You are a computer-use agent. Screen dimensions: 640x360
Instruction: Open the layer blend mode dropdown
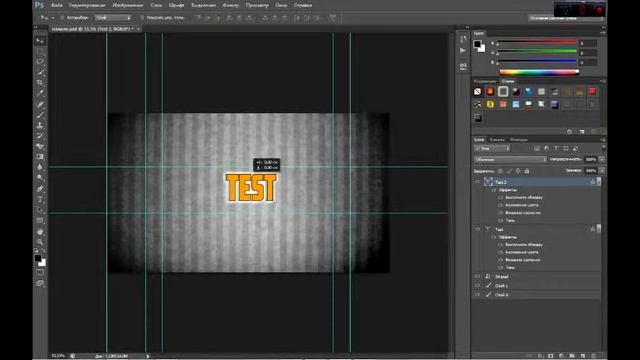point(510,160)
